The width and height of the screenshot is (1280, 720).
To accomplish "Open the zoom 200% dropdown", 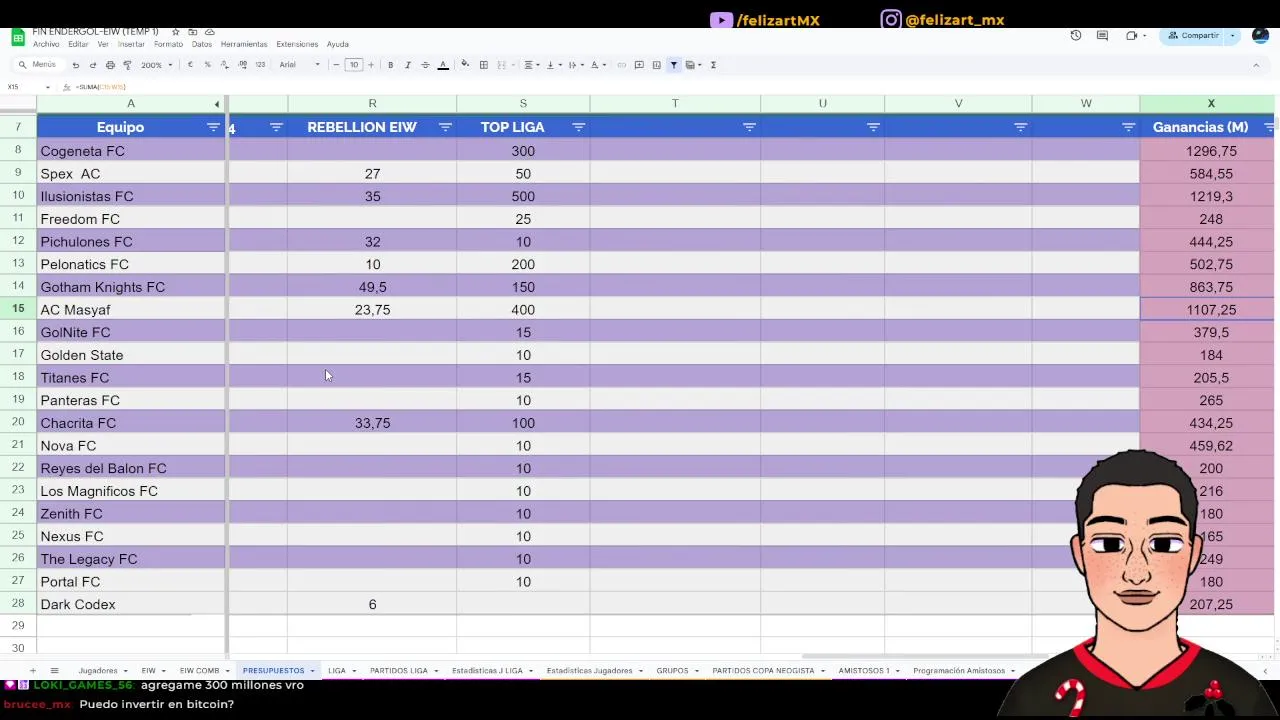I will pyautogui.click(x=156, y=65).
